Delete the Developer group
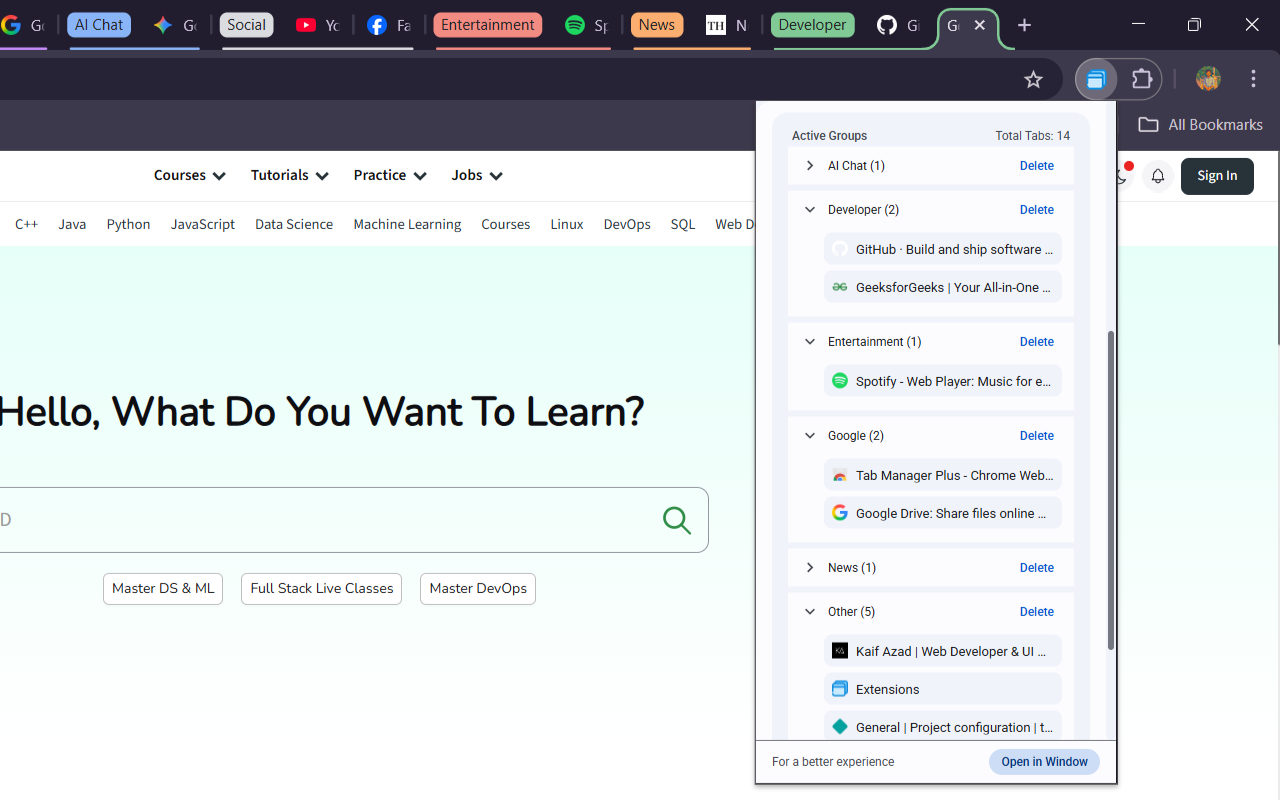The height and width of the screenshot is (800, 1280). point(1037,210)
